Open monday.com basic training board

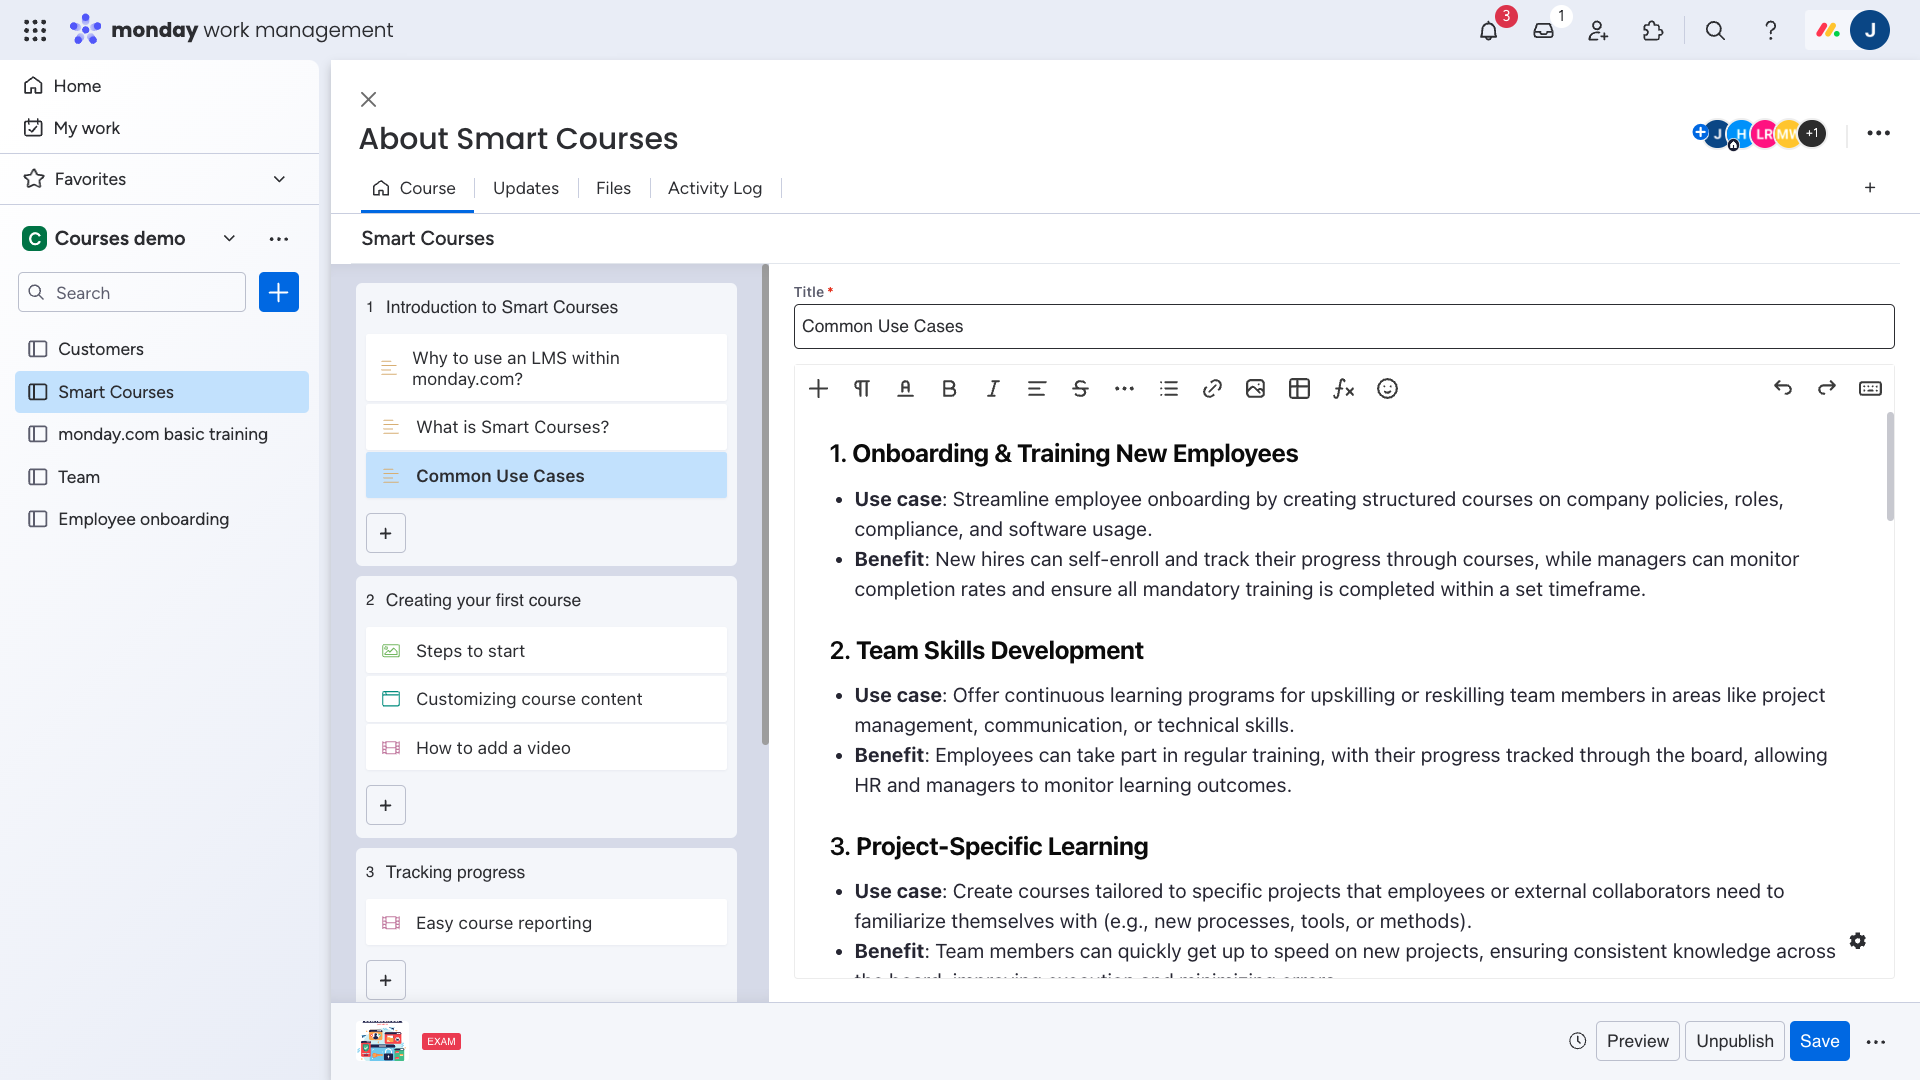[x=162, y=434]
